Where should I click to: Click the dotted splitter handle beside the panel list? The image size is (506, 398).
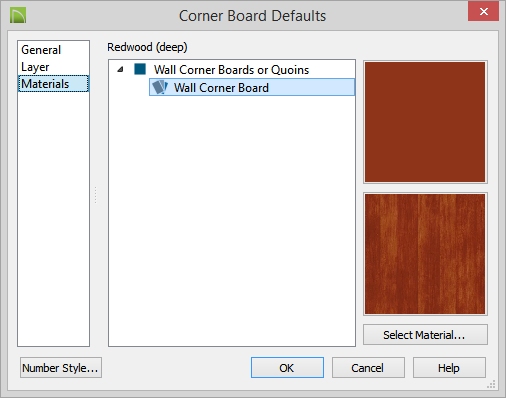[x=95, y=195]
